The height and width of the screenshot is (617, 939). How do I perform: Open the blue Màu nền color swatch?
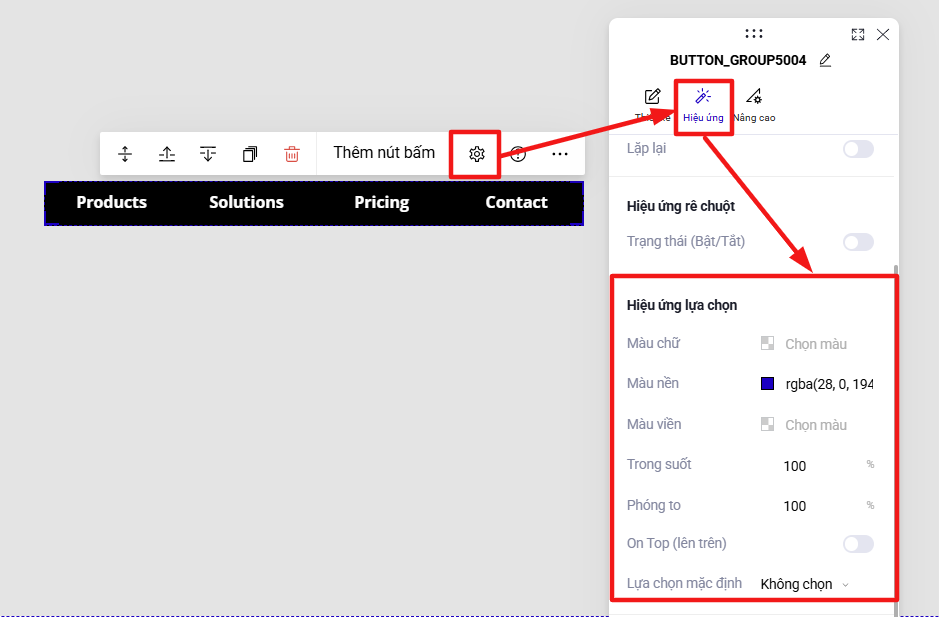pyautogui.click(x=767, y=383)
